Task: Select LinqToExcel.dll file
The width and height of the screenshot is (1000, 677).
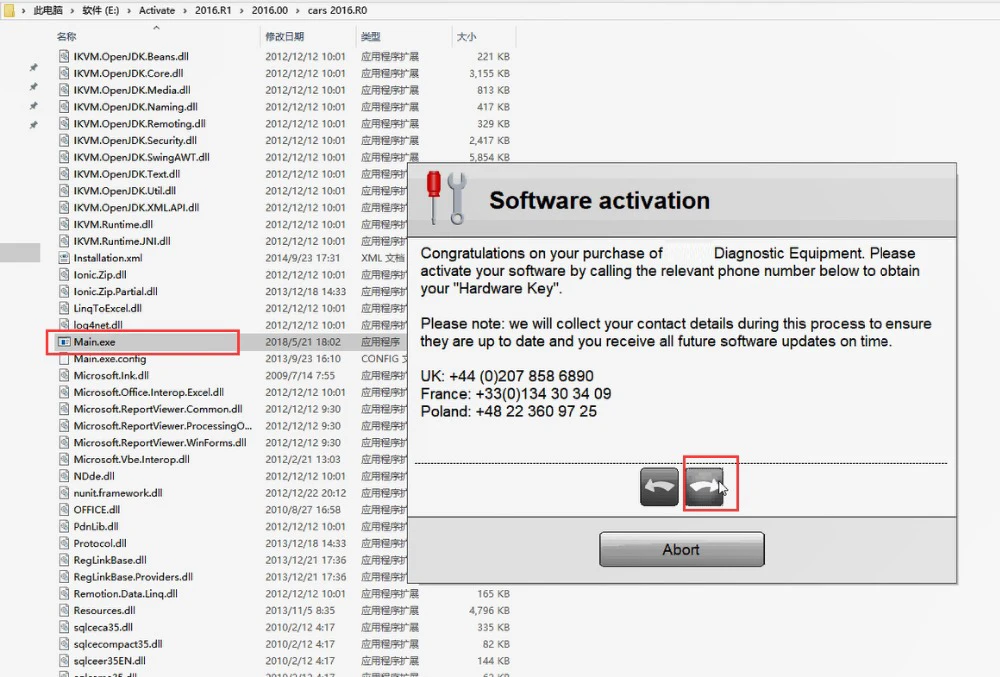Action: point(107,309)
